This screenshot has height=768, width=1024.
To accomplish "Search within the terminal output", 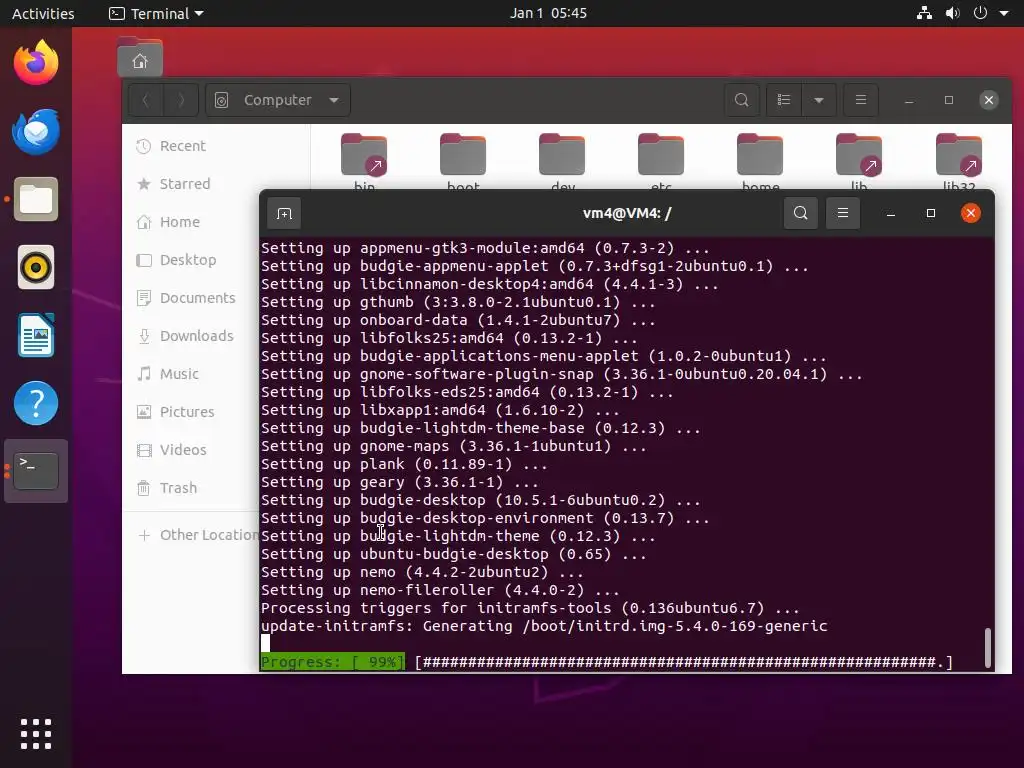I will (801, 214).
